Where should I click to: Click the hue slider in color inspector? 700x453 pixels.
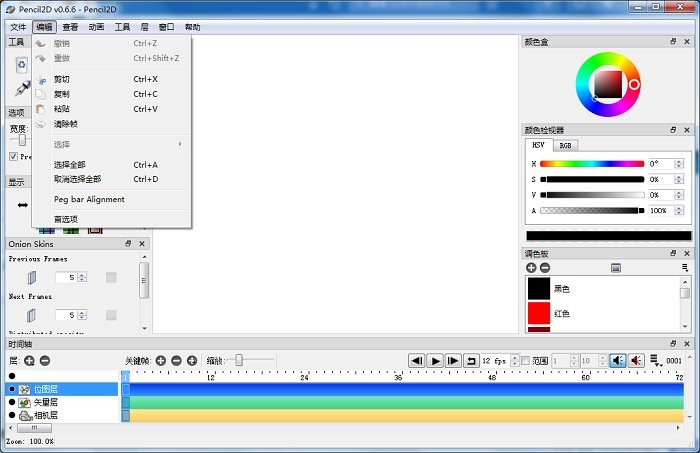(591, 163)
